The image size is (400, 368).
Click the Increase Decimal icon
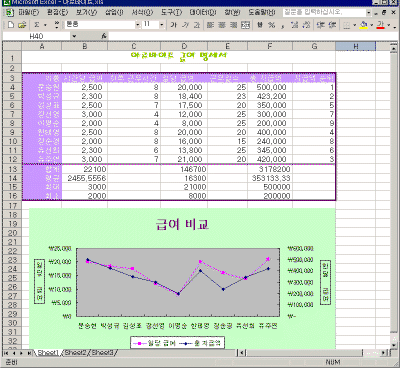[295, 25]
